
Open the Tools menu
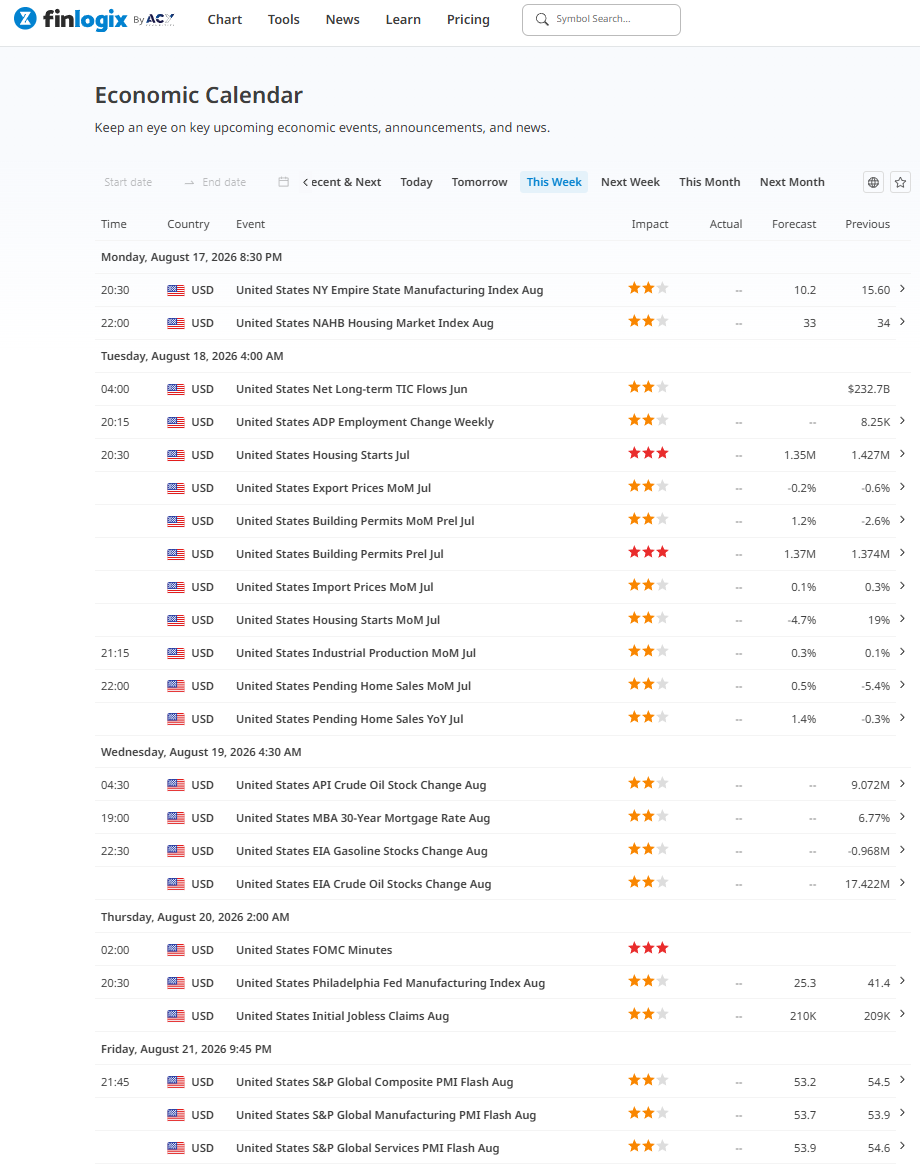(x=283, y=19)
